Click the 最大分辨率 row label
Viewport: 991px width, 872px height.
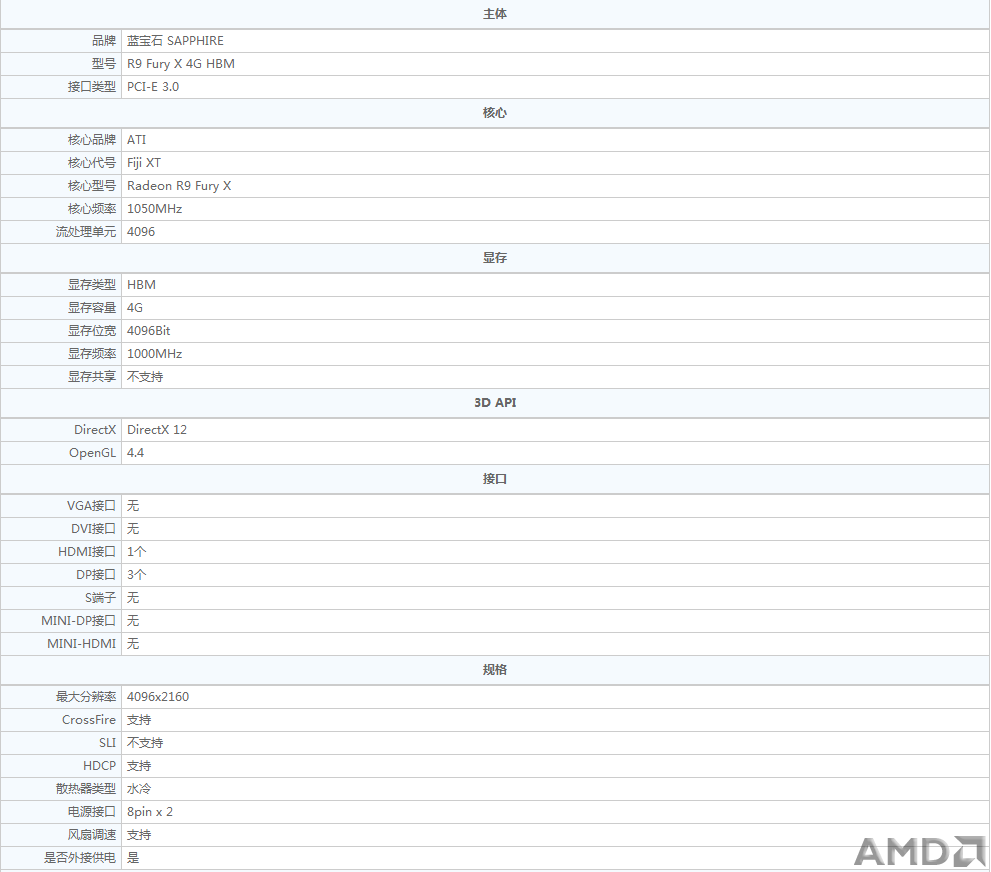pos(86,697)
